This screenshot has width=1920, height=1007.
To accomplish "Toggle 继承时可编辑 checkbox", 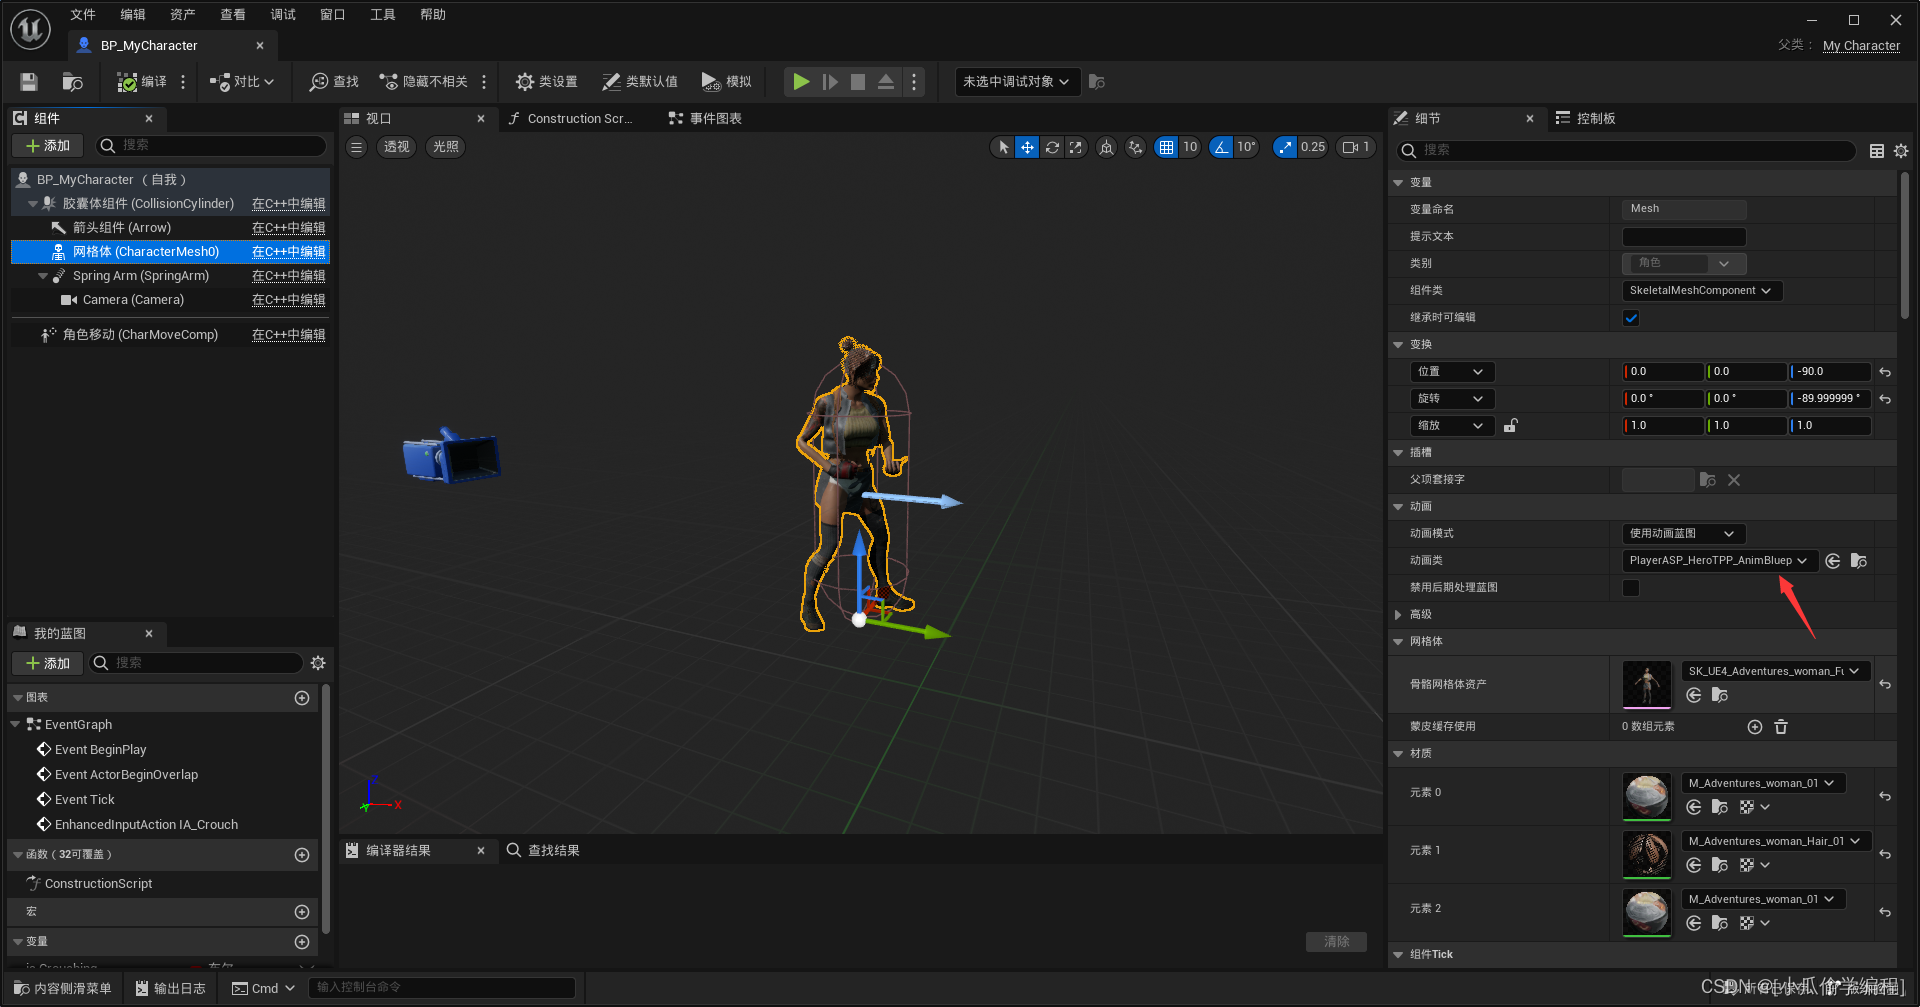I will 1631,318.
